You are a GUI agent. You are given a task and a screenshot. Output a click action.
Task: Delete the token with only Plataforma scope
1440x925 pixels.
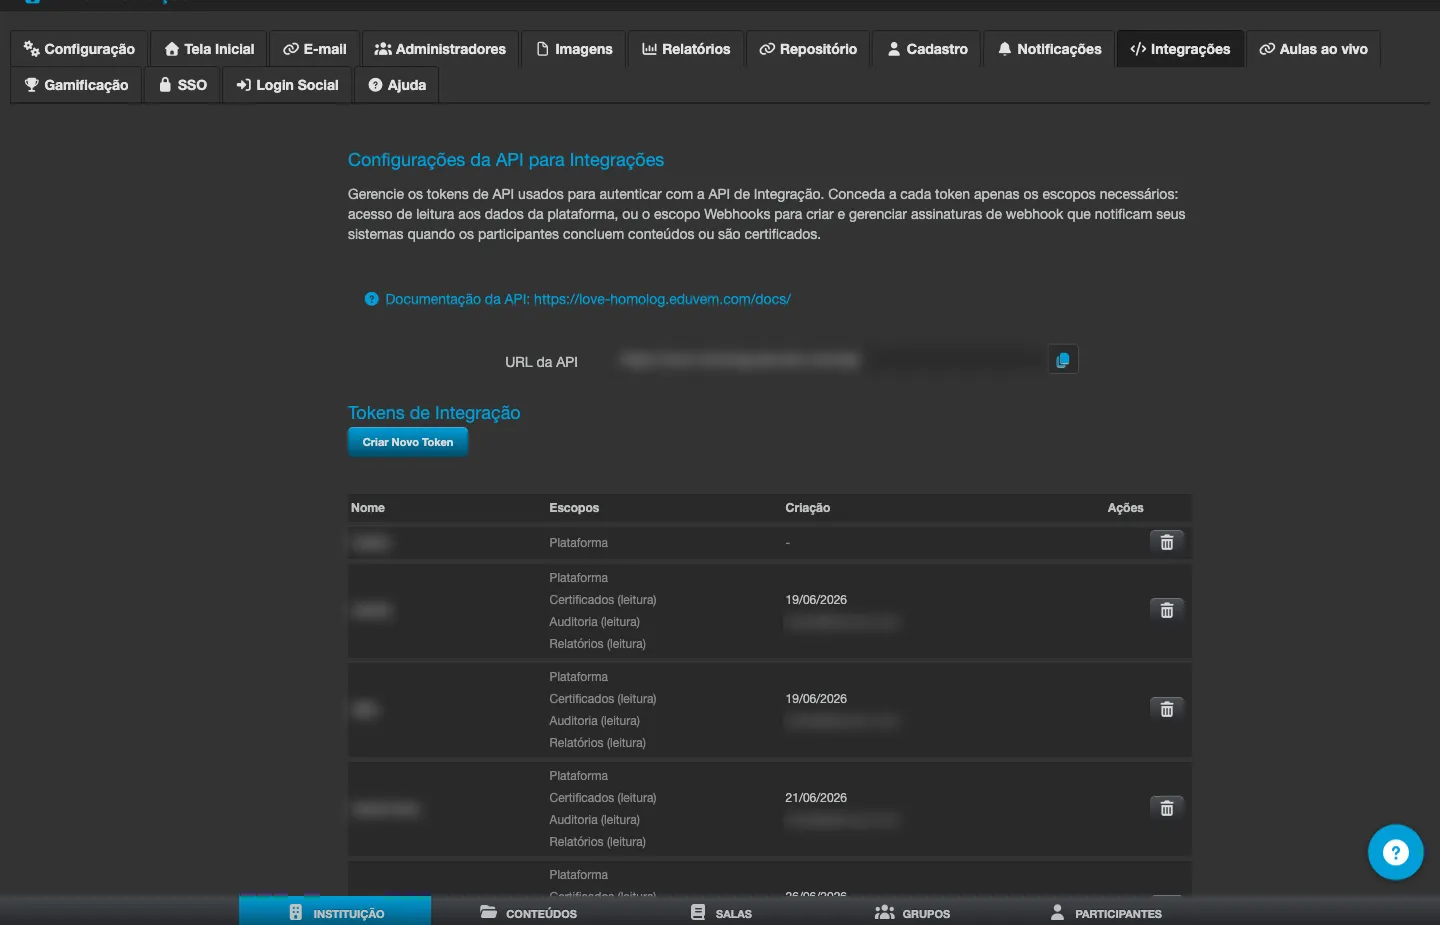click(x=1166, y=542)
